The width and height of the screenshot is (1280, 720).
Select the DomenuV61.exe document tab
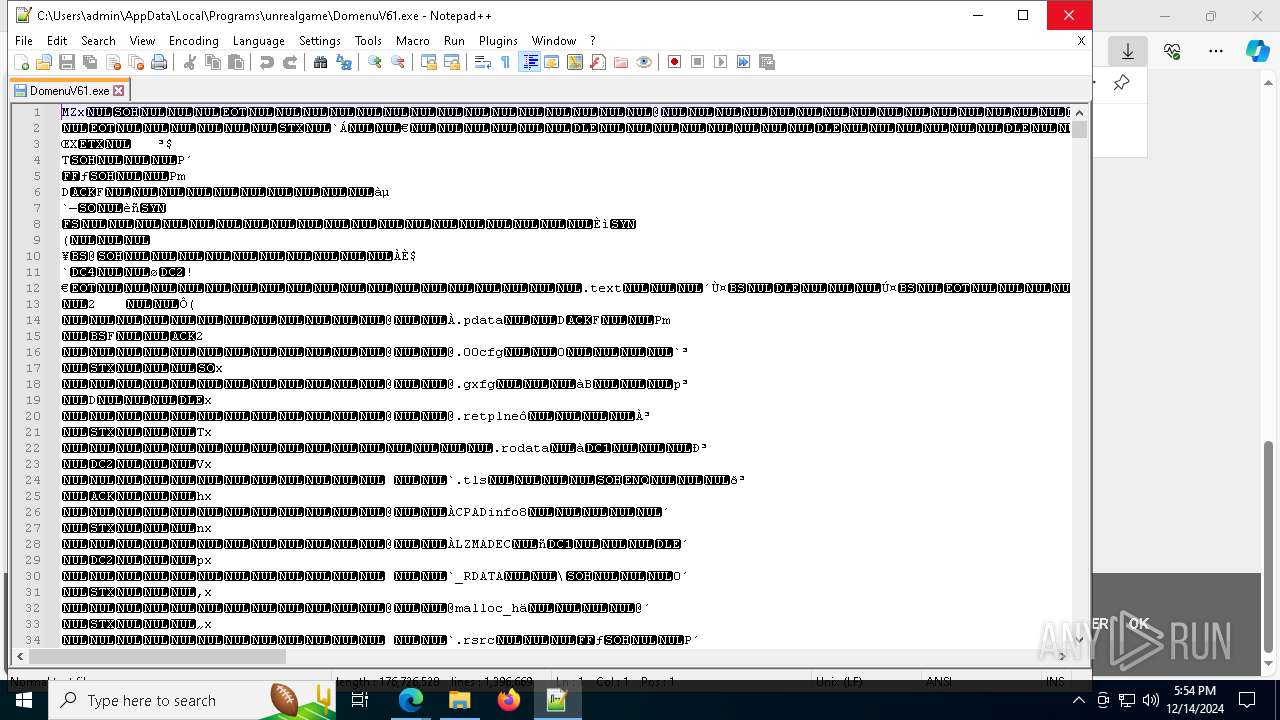[x=69, y=90]
